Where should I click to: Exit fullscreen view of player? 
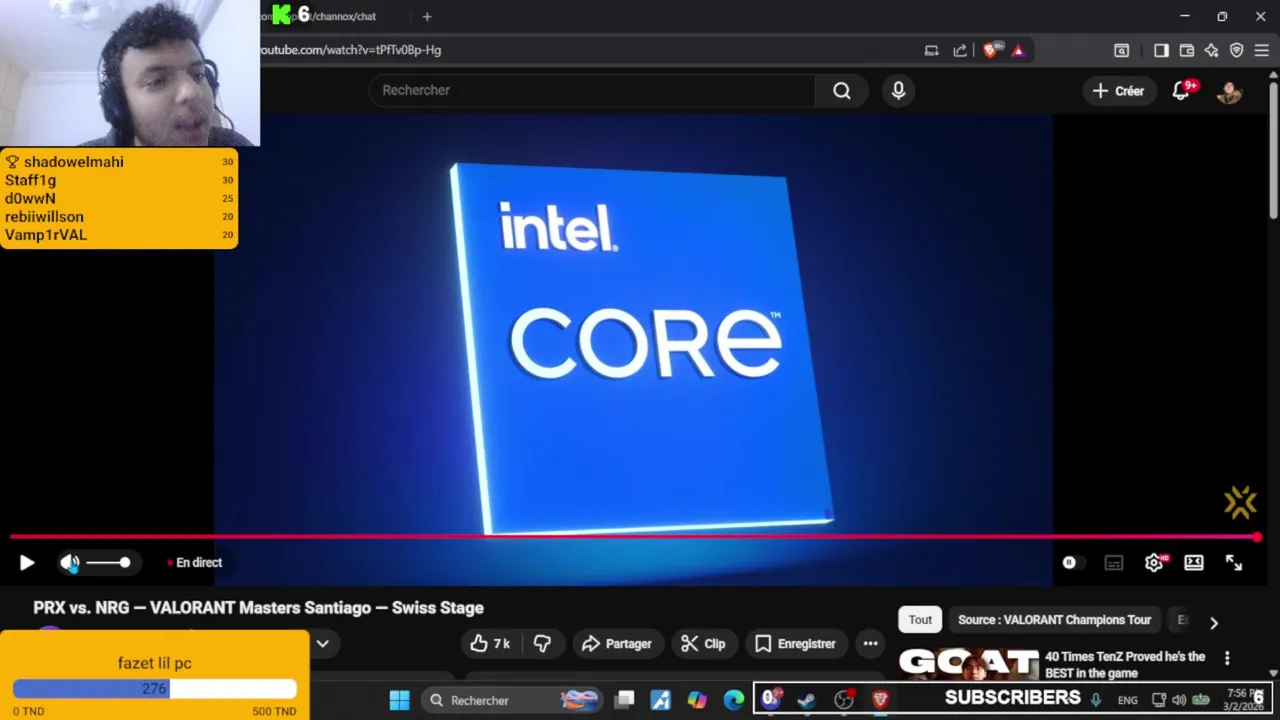click(1234, 563)
